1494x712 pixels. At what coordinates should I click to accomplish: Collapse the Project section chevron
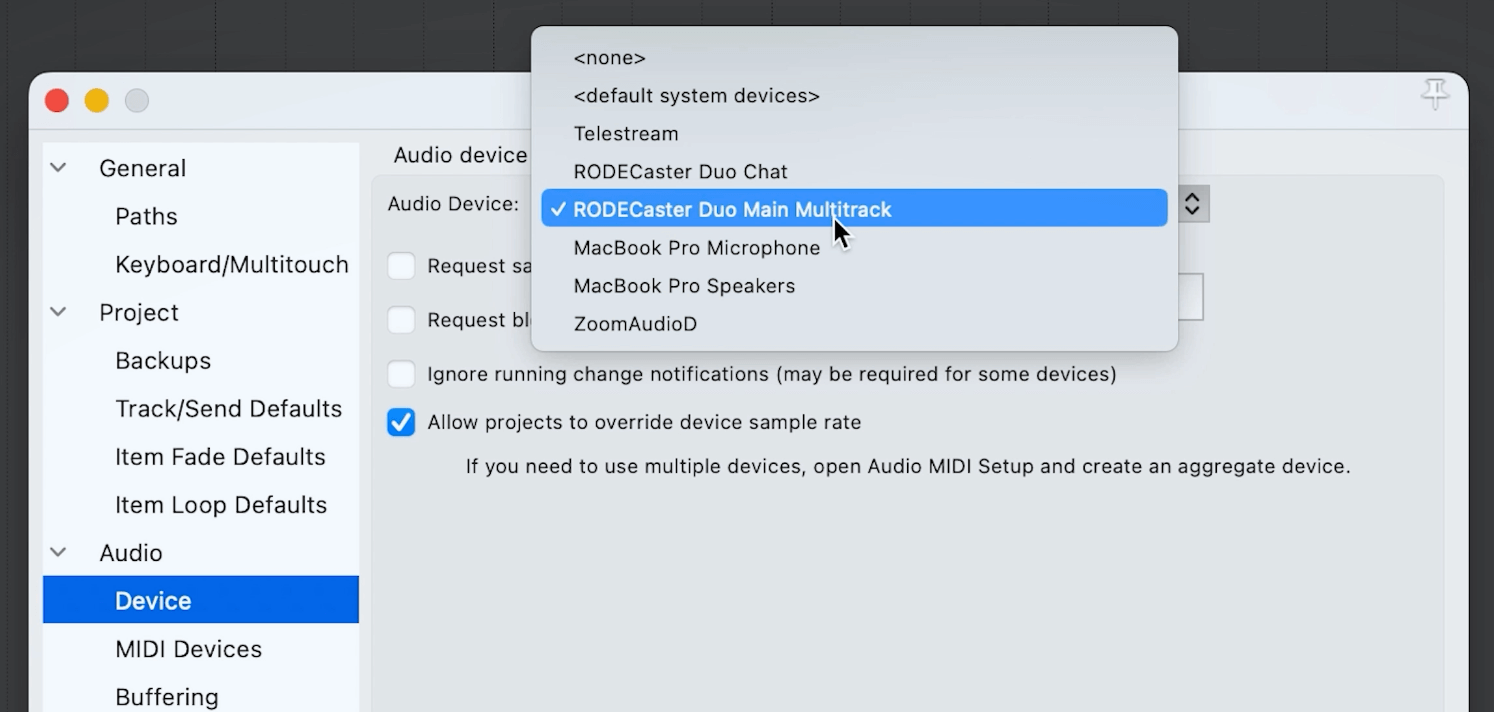[59, 312]
